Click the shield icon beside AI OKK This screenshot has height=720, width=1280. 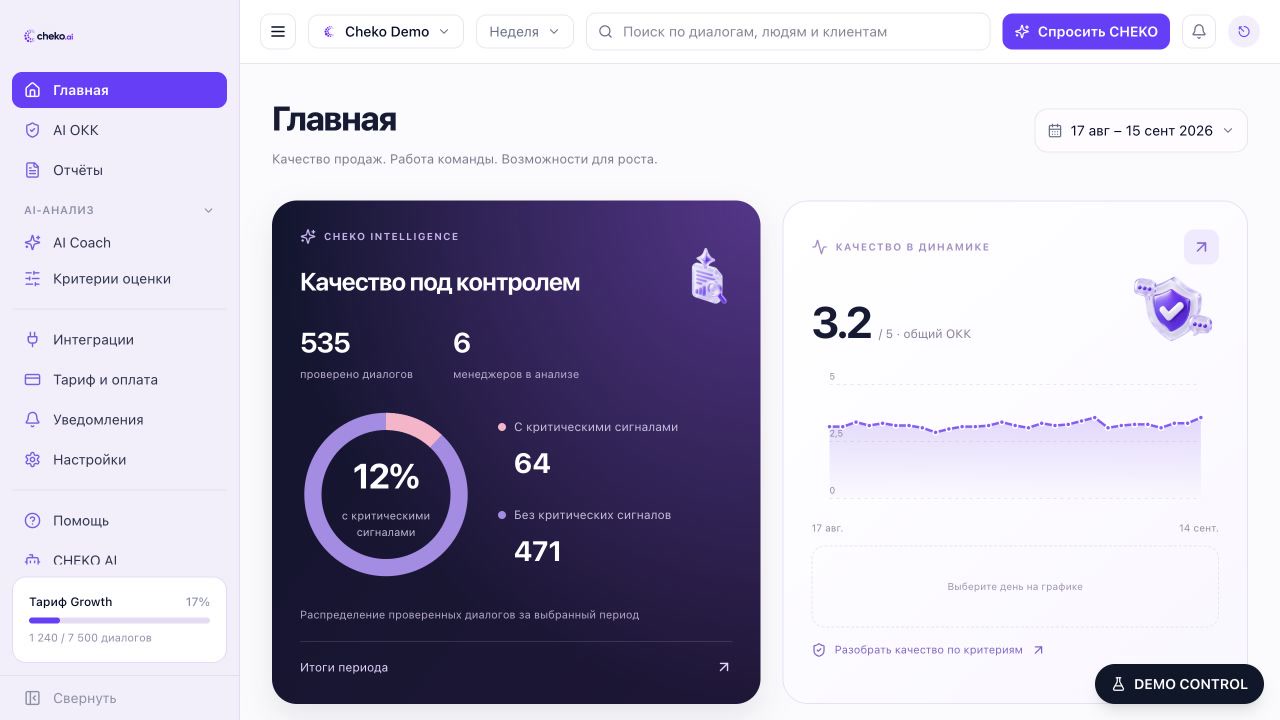click(x=32, y=130)
